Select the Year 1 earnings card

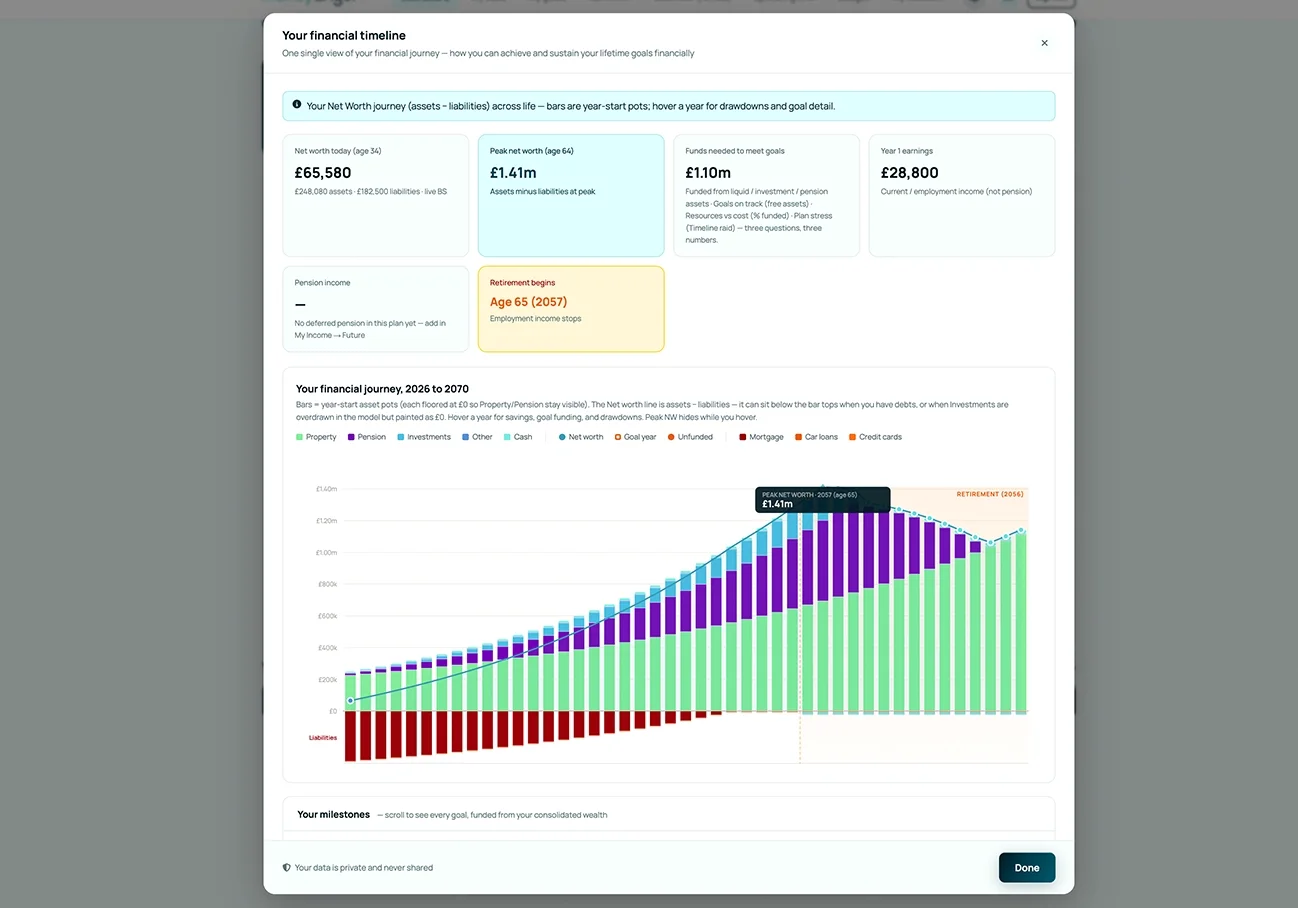click(962, 196)
